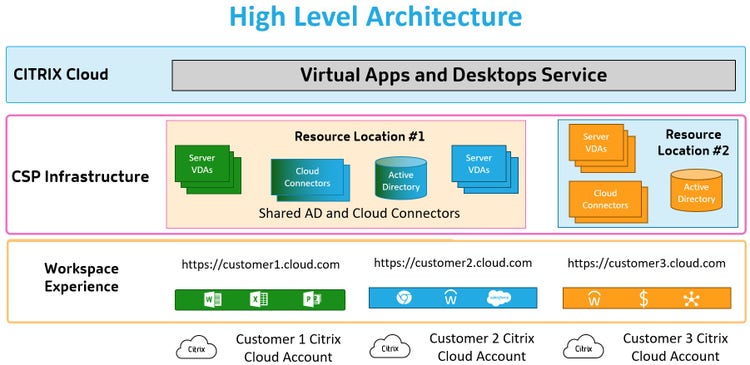Open the customer2.cloud.com URL
This screenshot has height=365, width=750.
point(453,263)
